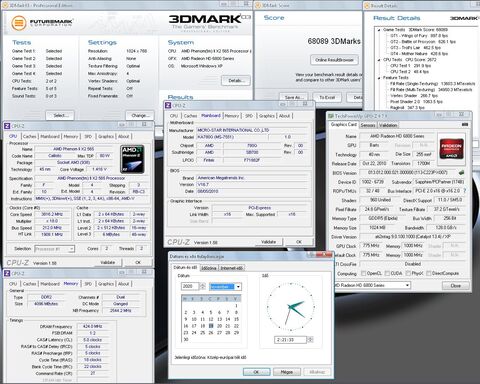Click the KA780G (MS-7551) model field

(x=232, y=137)
